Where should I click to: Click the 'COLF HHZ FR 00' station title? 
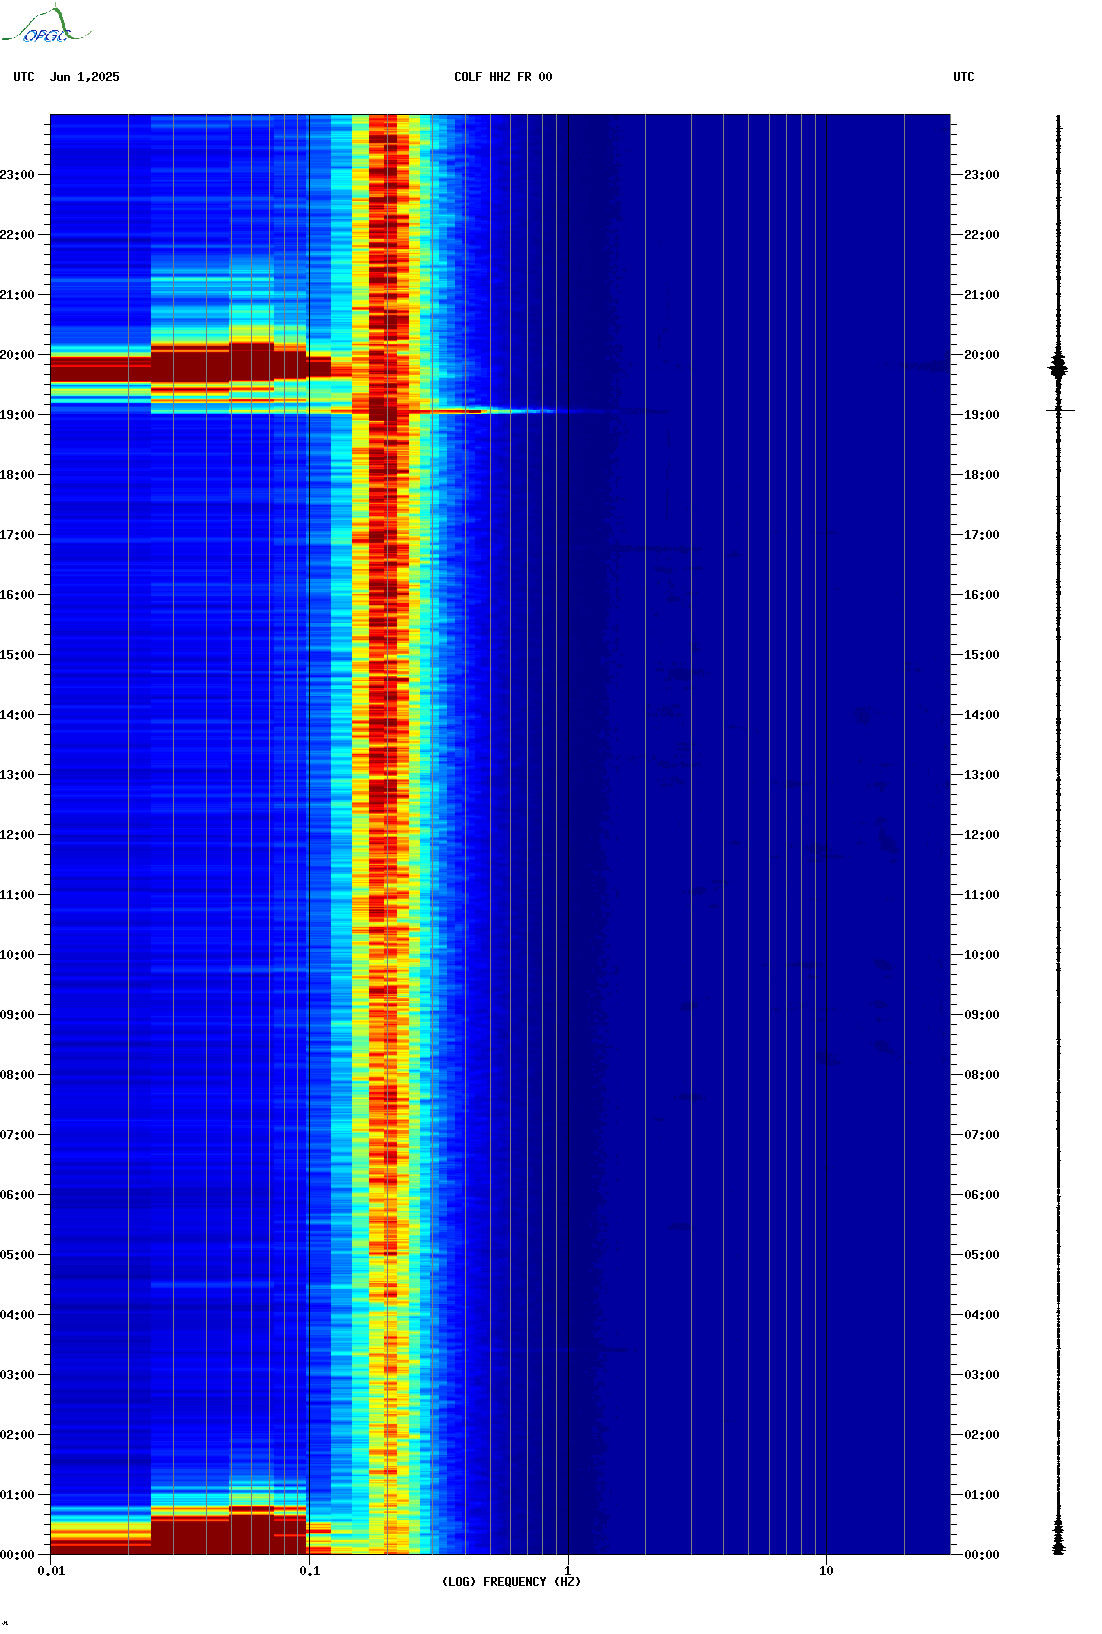[503, 77]
